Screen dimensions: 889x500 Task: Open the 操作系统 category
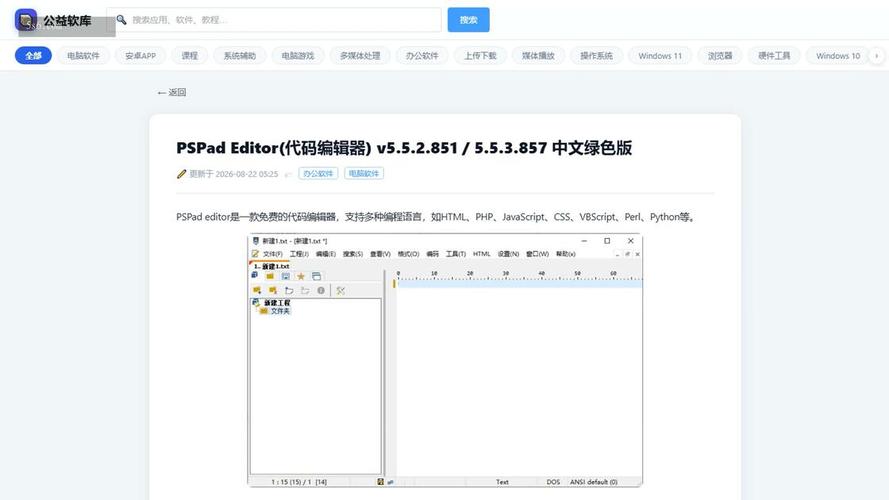click(596, 56)
